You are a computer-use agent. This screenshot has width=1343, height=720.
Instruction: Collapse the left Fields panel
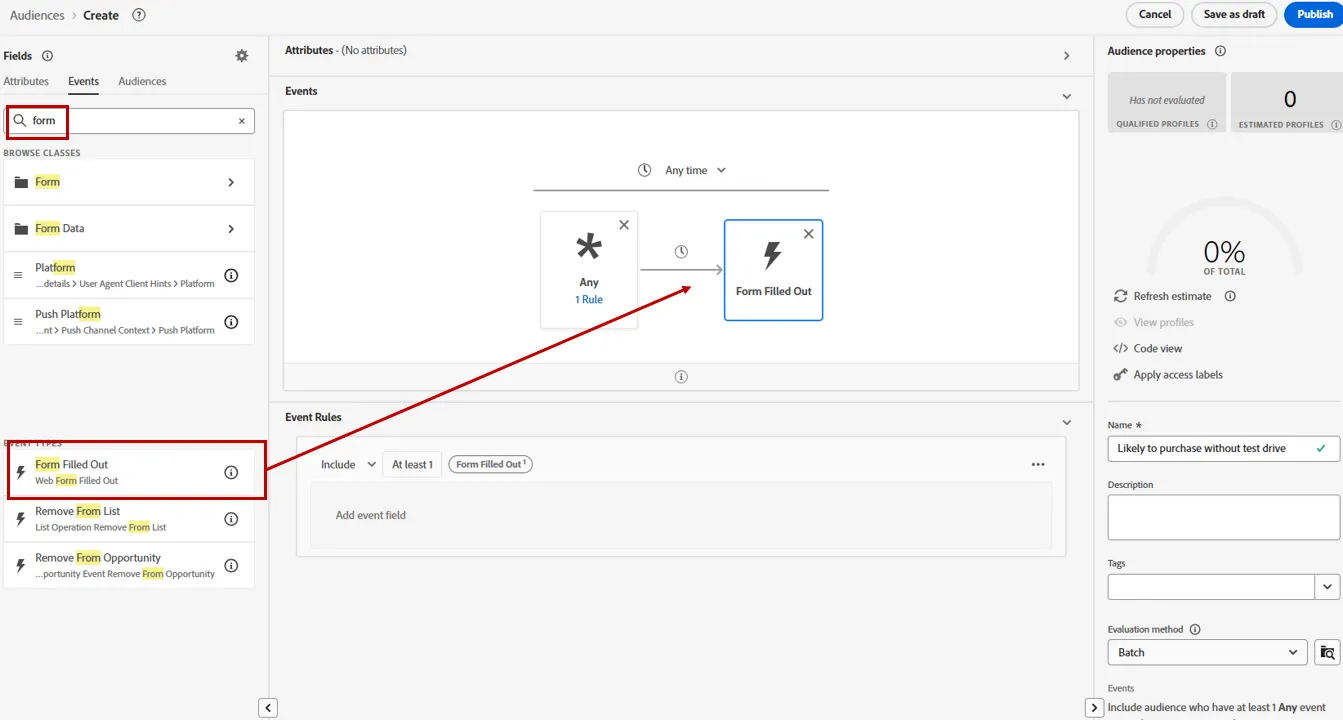(268, 708)
